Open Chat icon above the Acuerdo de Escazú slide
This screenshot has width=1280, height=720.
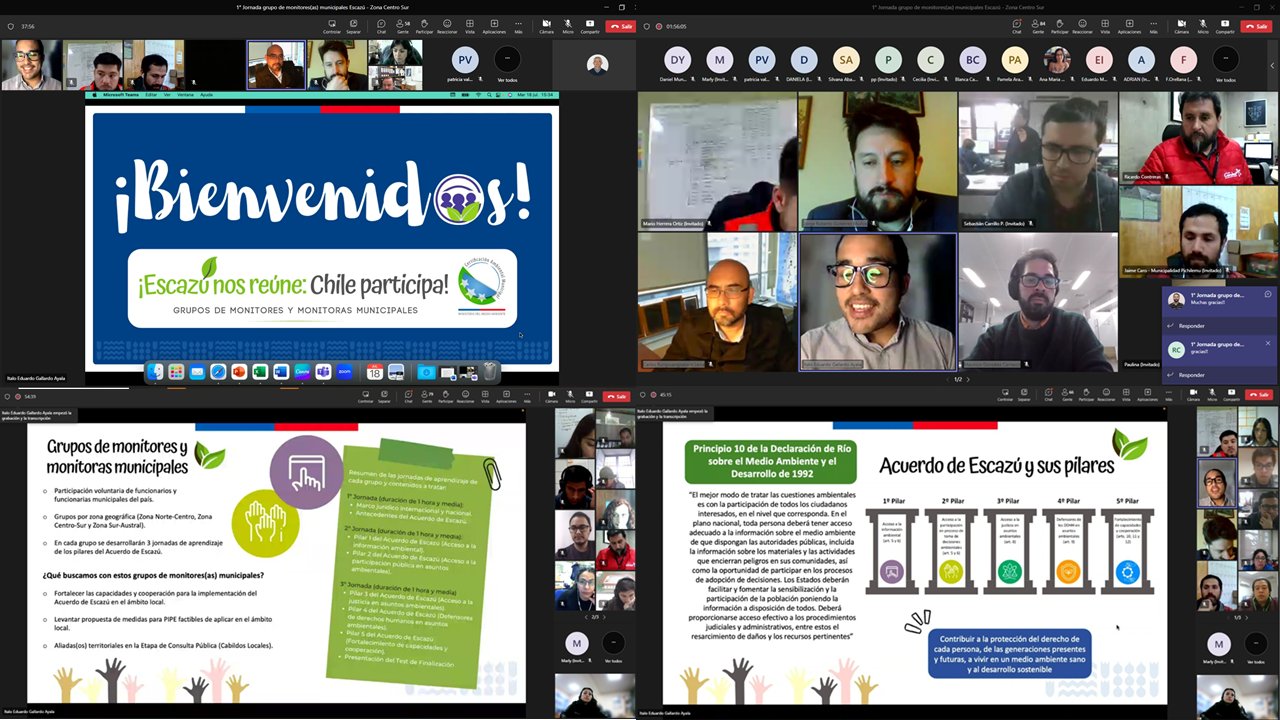tap(1048, 396)
